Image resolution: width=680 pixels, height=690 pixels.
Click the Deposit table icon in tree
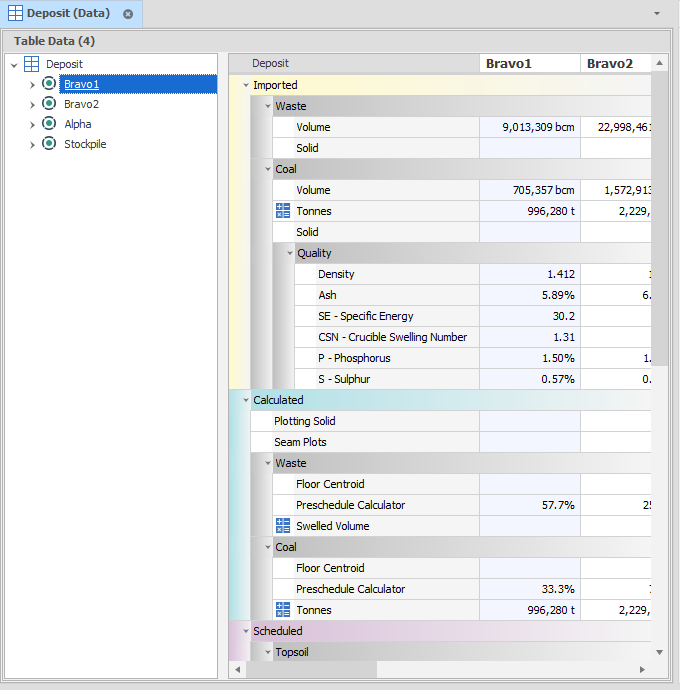[32, 64]
